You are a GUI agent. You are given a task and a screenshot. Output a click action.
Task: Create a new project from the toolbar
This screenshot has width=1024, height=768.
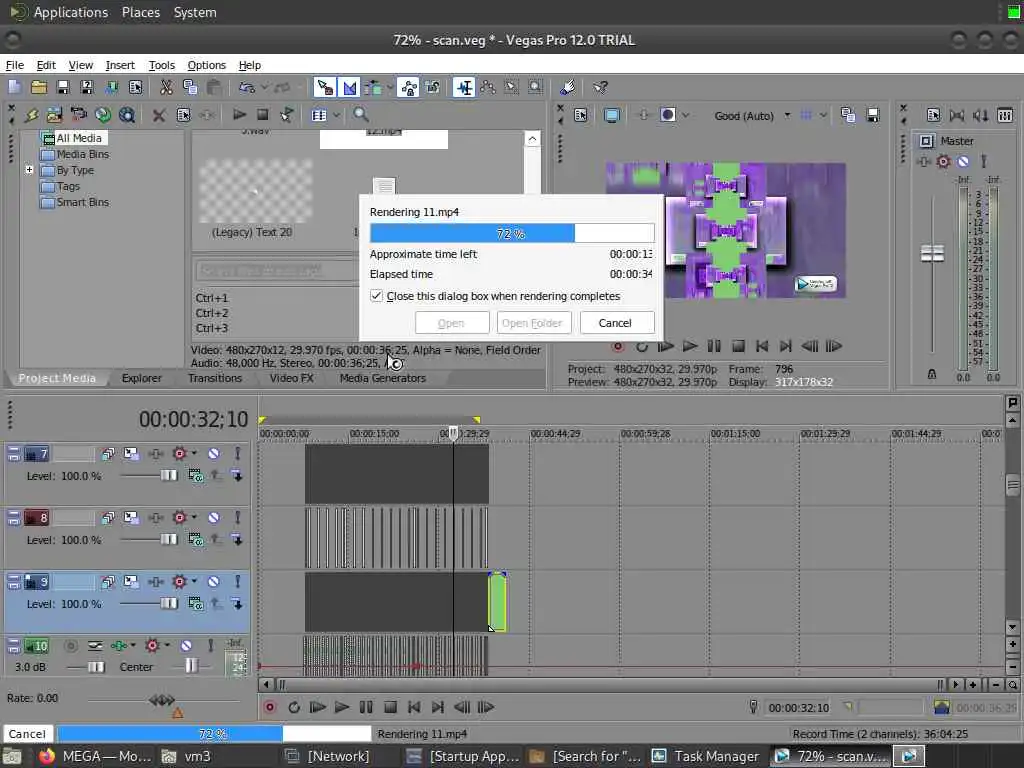pos(14,88)
